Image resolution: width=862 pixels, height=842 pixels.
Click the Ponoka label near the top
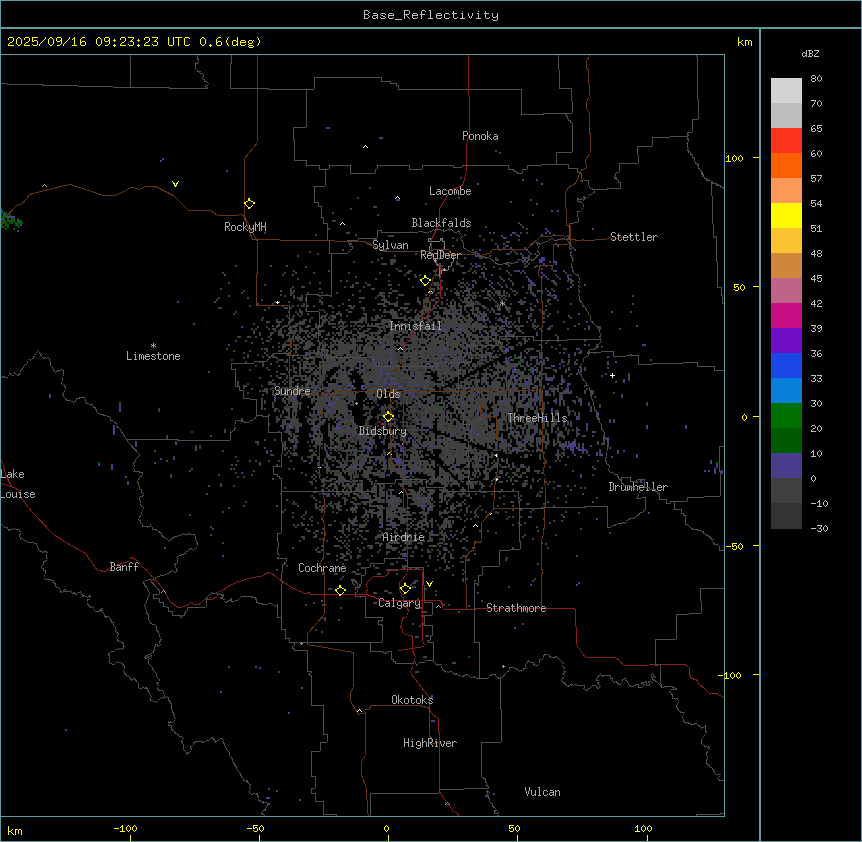pos(480,136)
